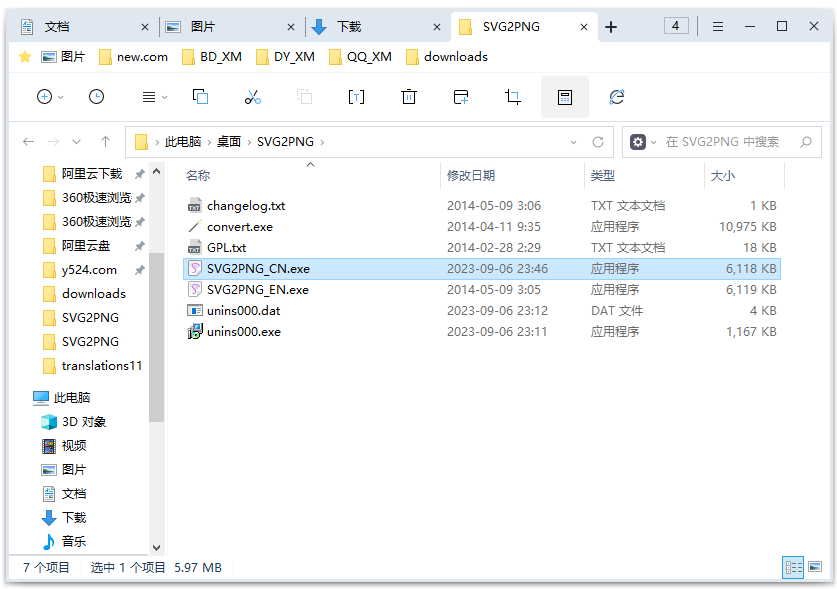The height and width of the screenshot is (589, 837).
Task: Click the chevron after 桌面 in breadcrumb
Action: click(x=249, y=142)
